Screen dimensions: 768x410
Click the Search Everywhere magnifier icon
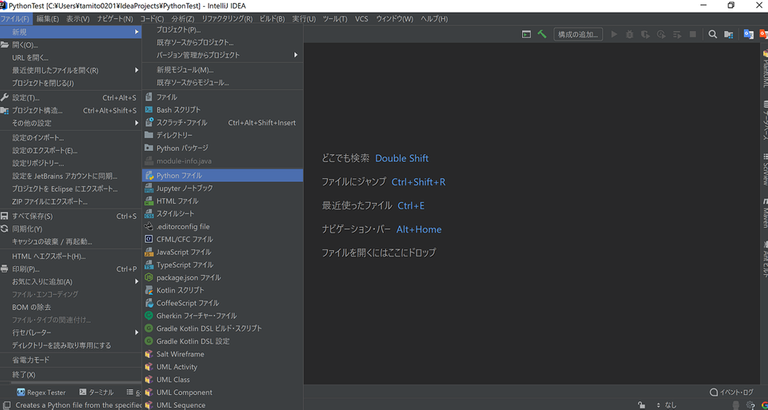click(712, 34)
